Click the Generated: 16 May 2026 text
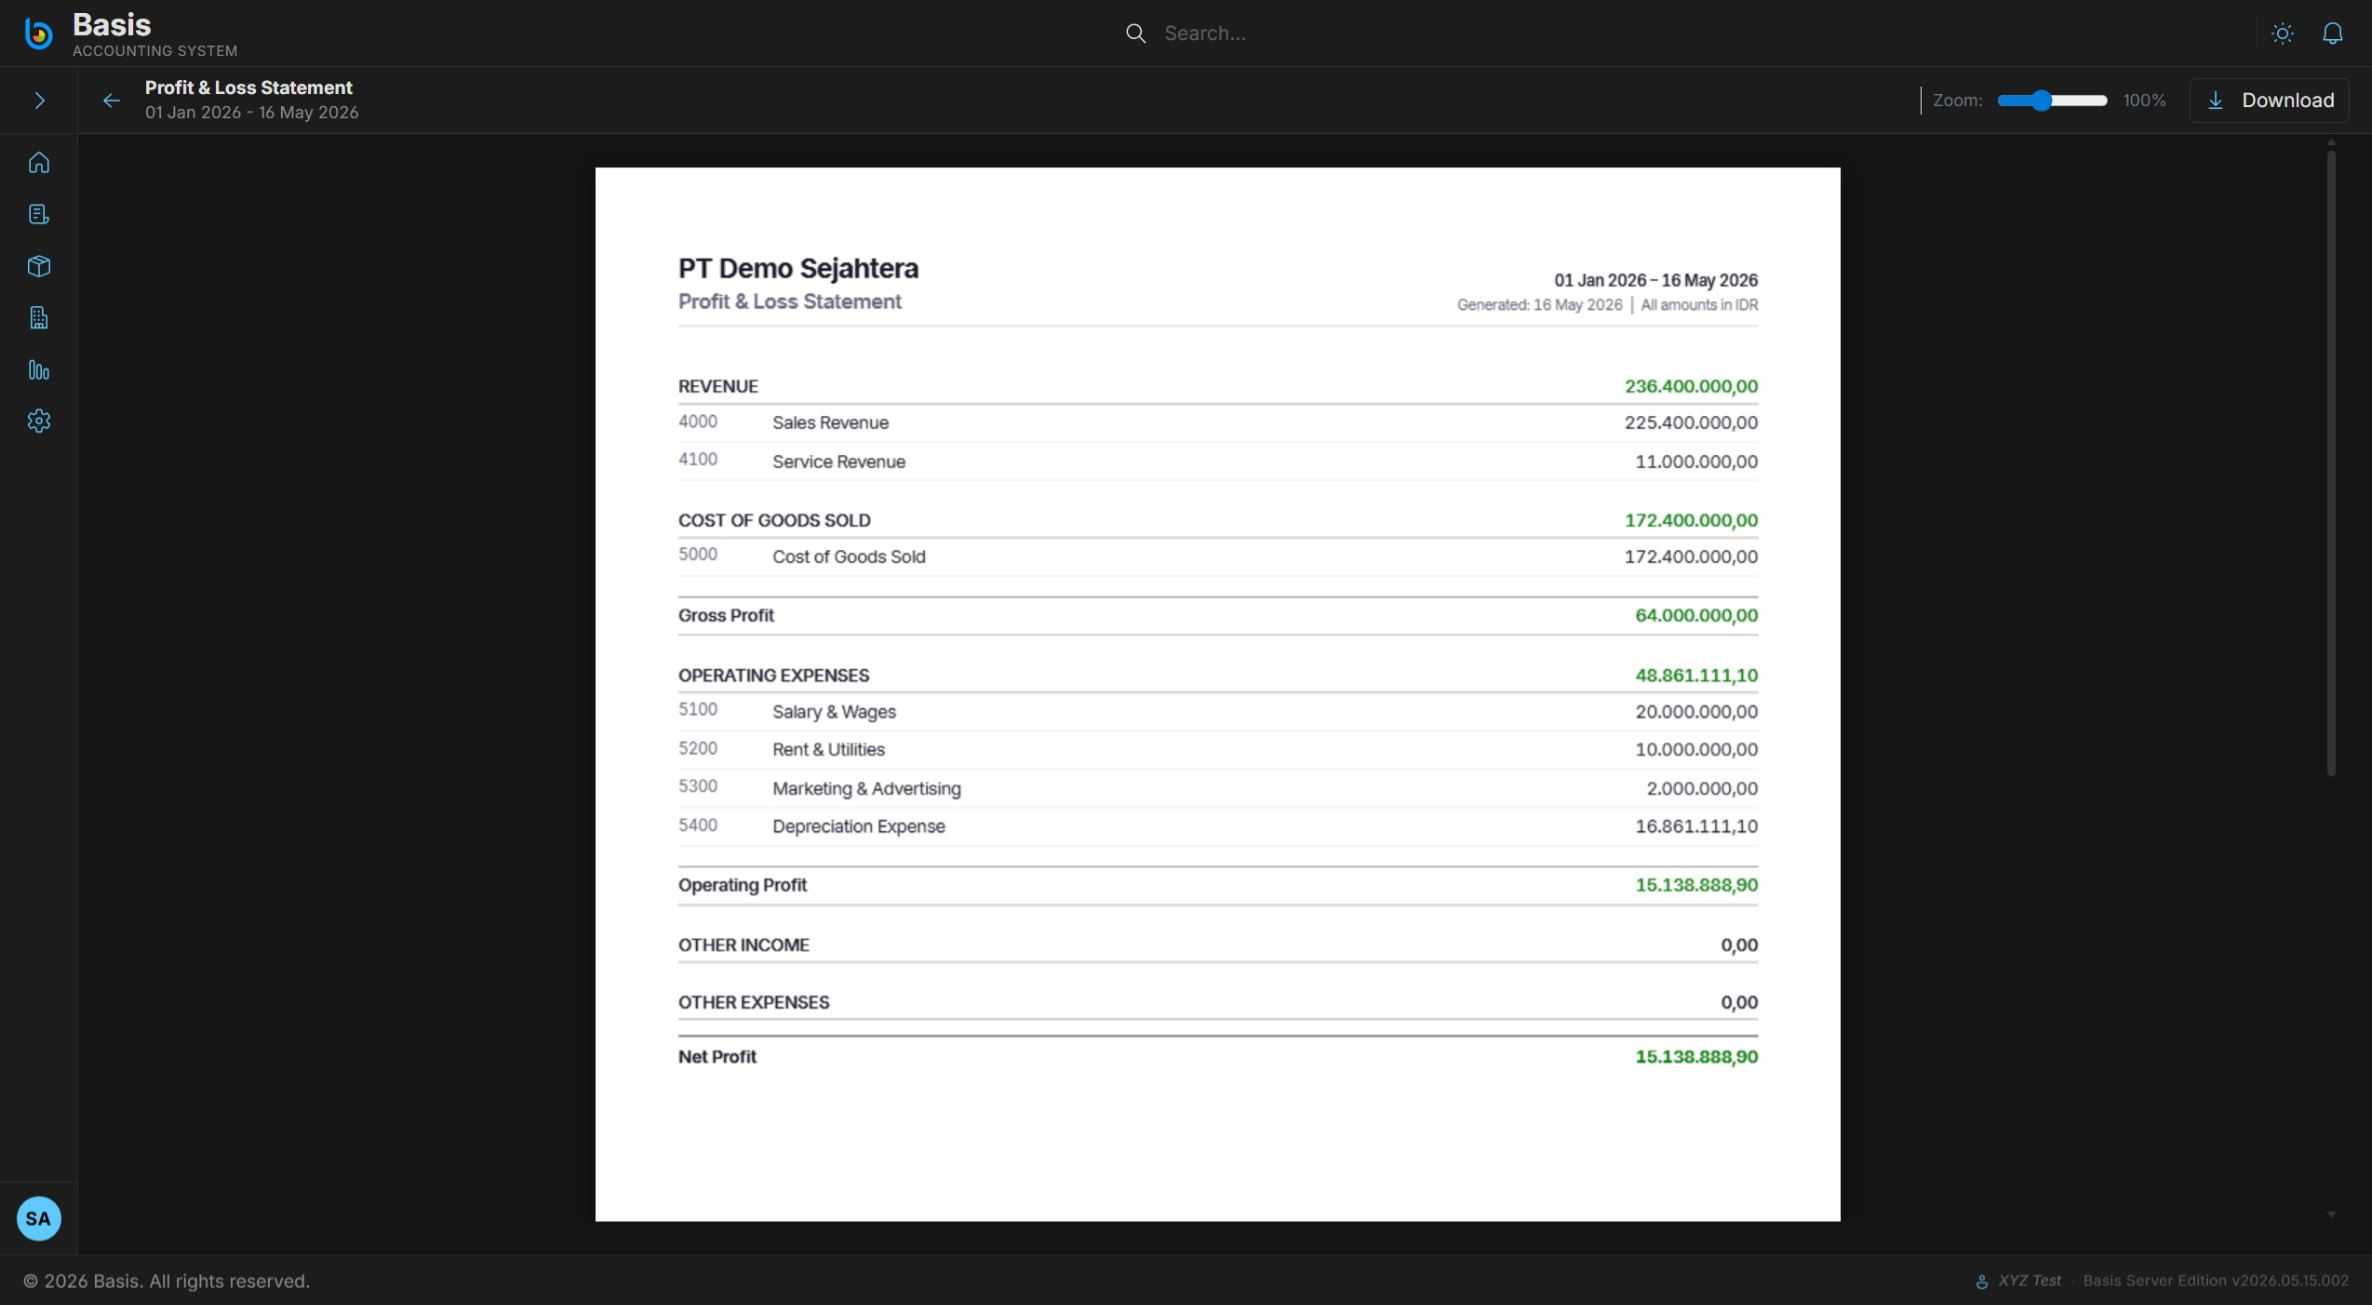This screenshot has height=1305, width=2372. [x=1539, y=305]
